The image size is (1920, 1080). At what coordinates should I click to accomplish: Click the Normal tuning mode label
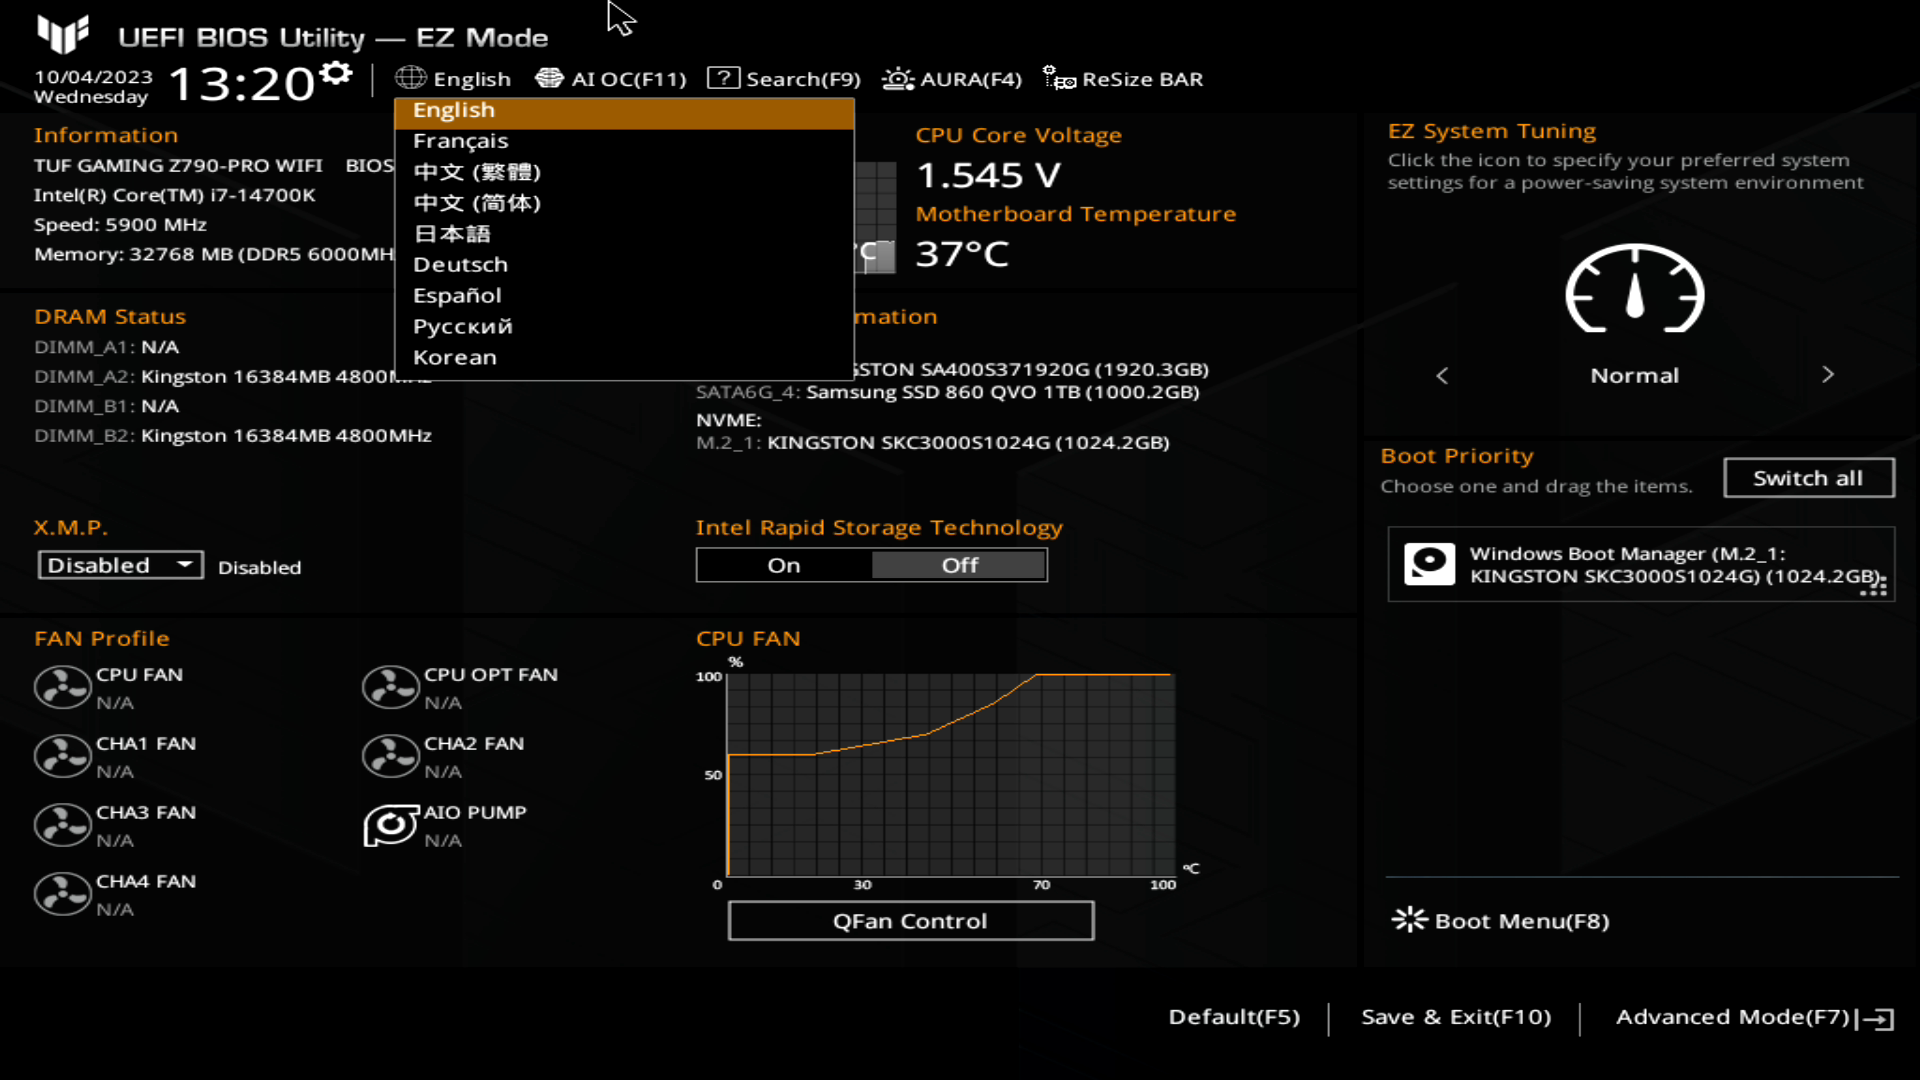1635,376
